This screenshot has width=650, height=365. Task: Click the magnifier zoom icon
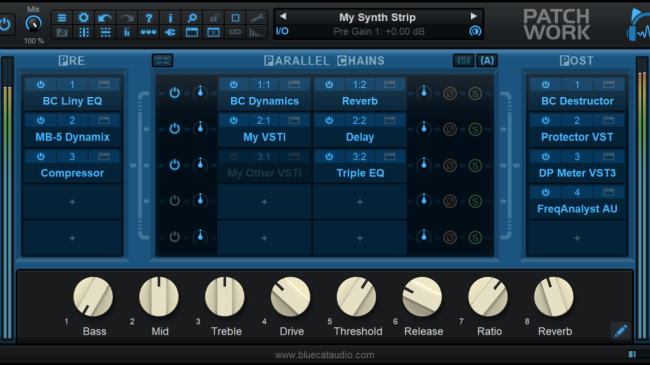pos(192,18)
